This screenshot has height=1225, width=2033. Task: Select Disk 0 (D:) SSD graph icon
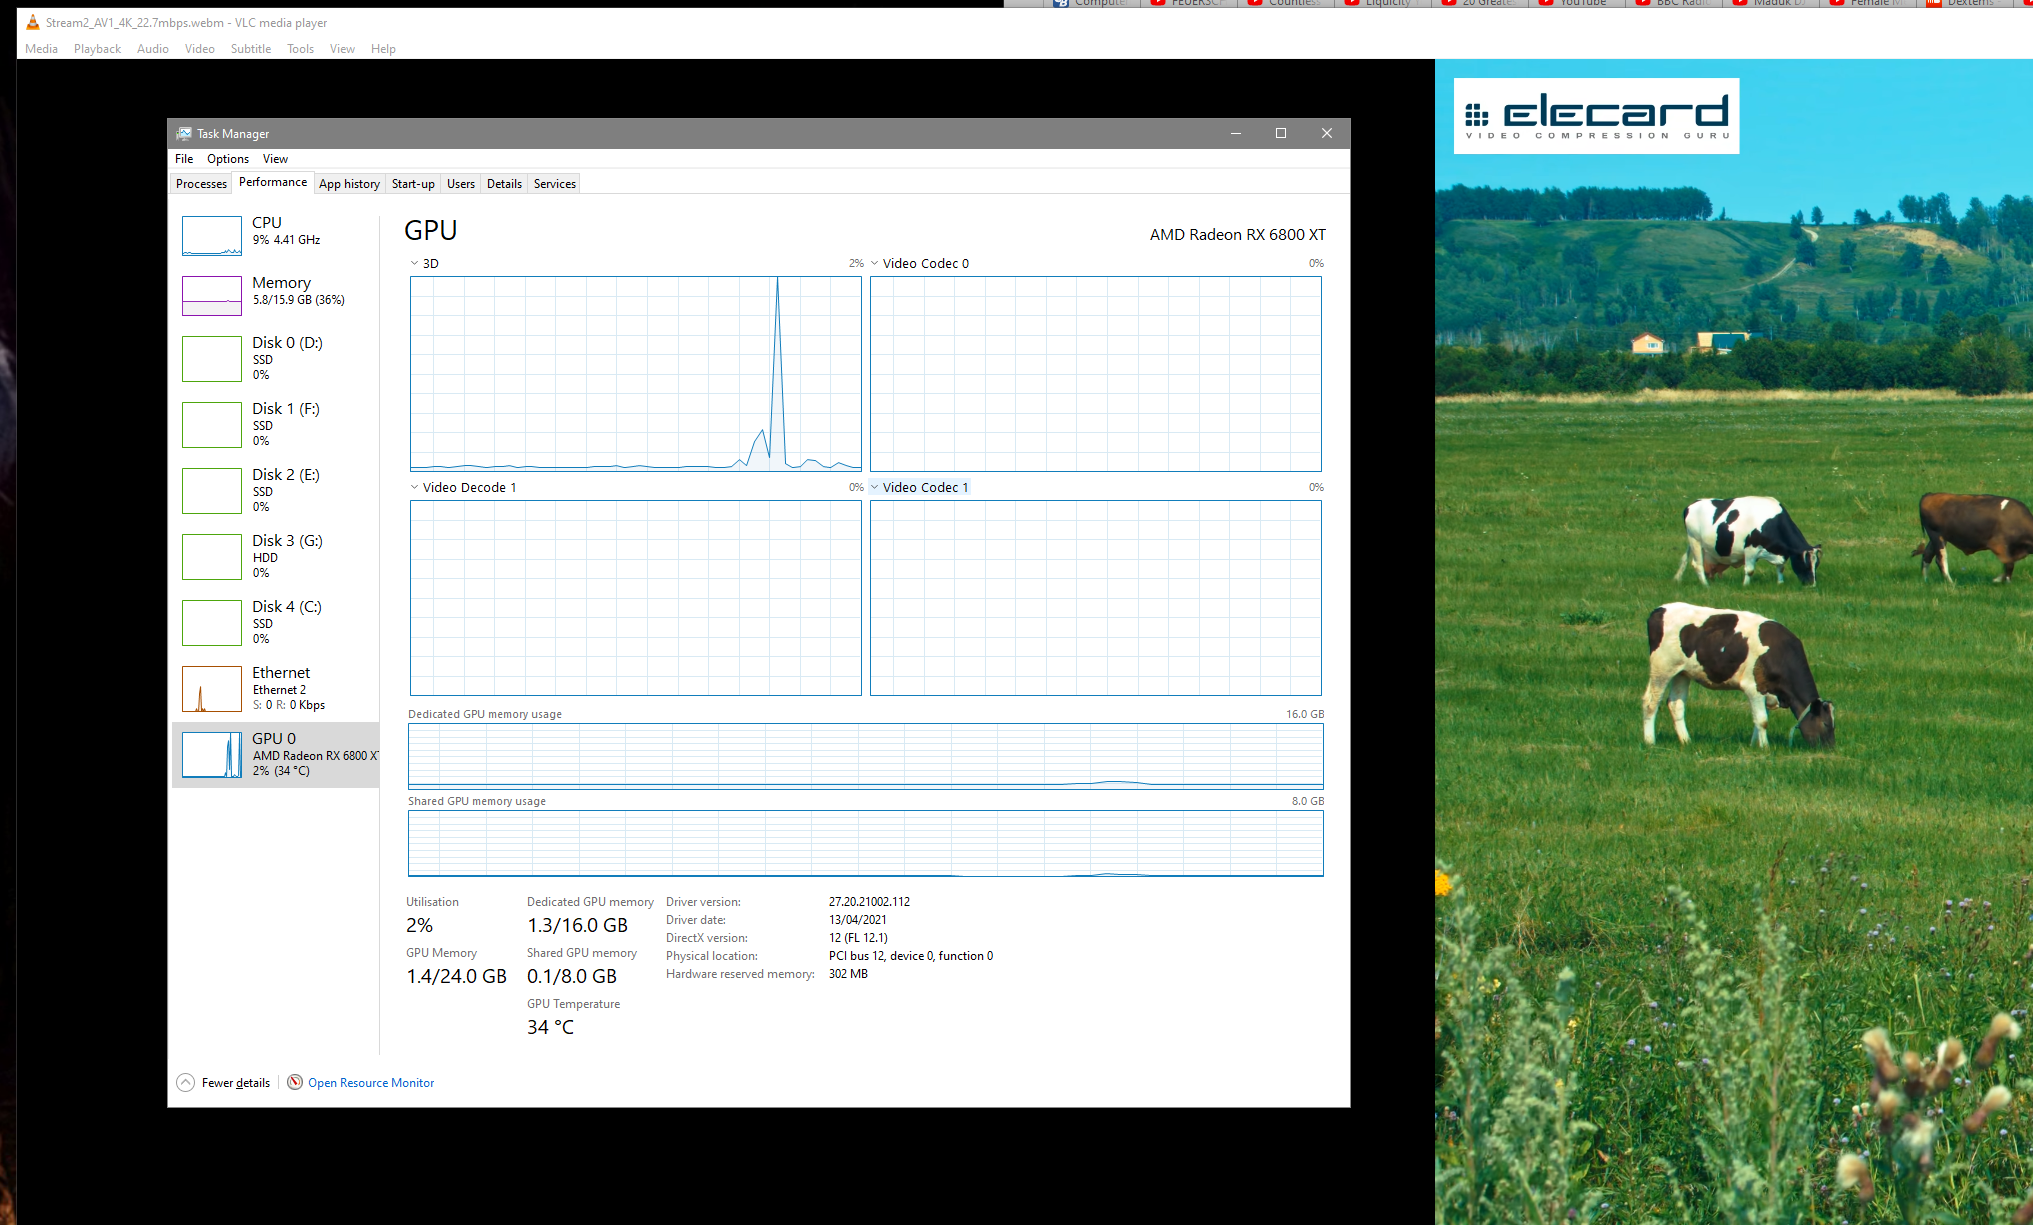coord(211,359)
